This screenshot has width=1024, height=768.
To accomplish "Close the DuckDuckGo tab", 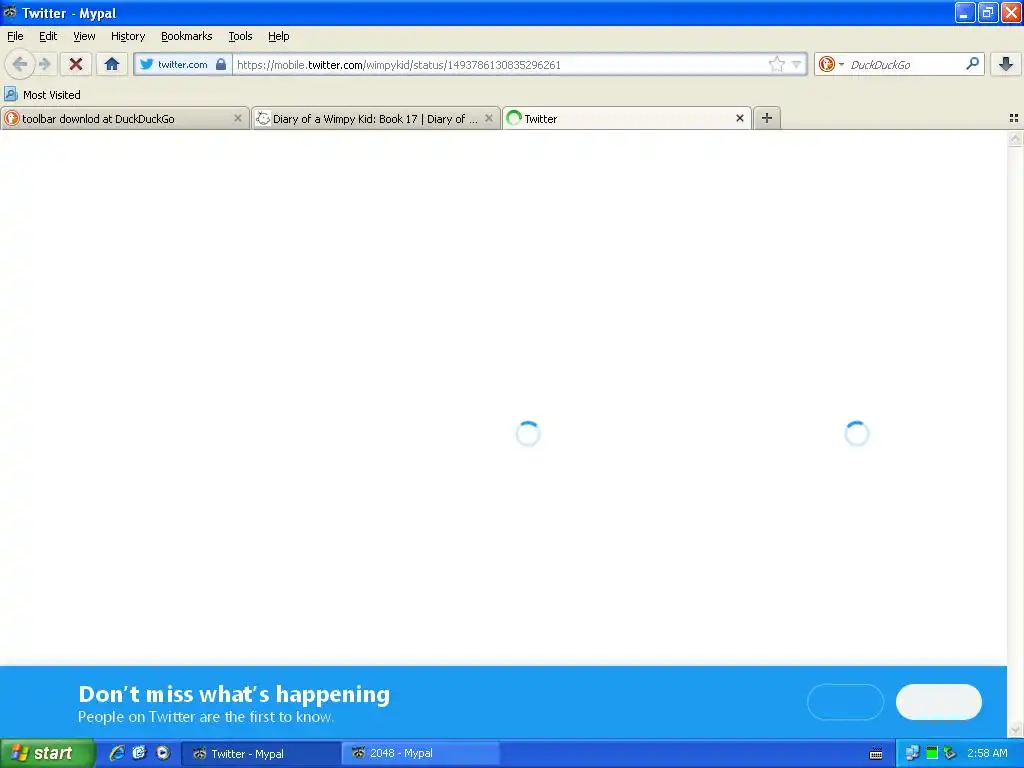I will (238, 118).
